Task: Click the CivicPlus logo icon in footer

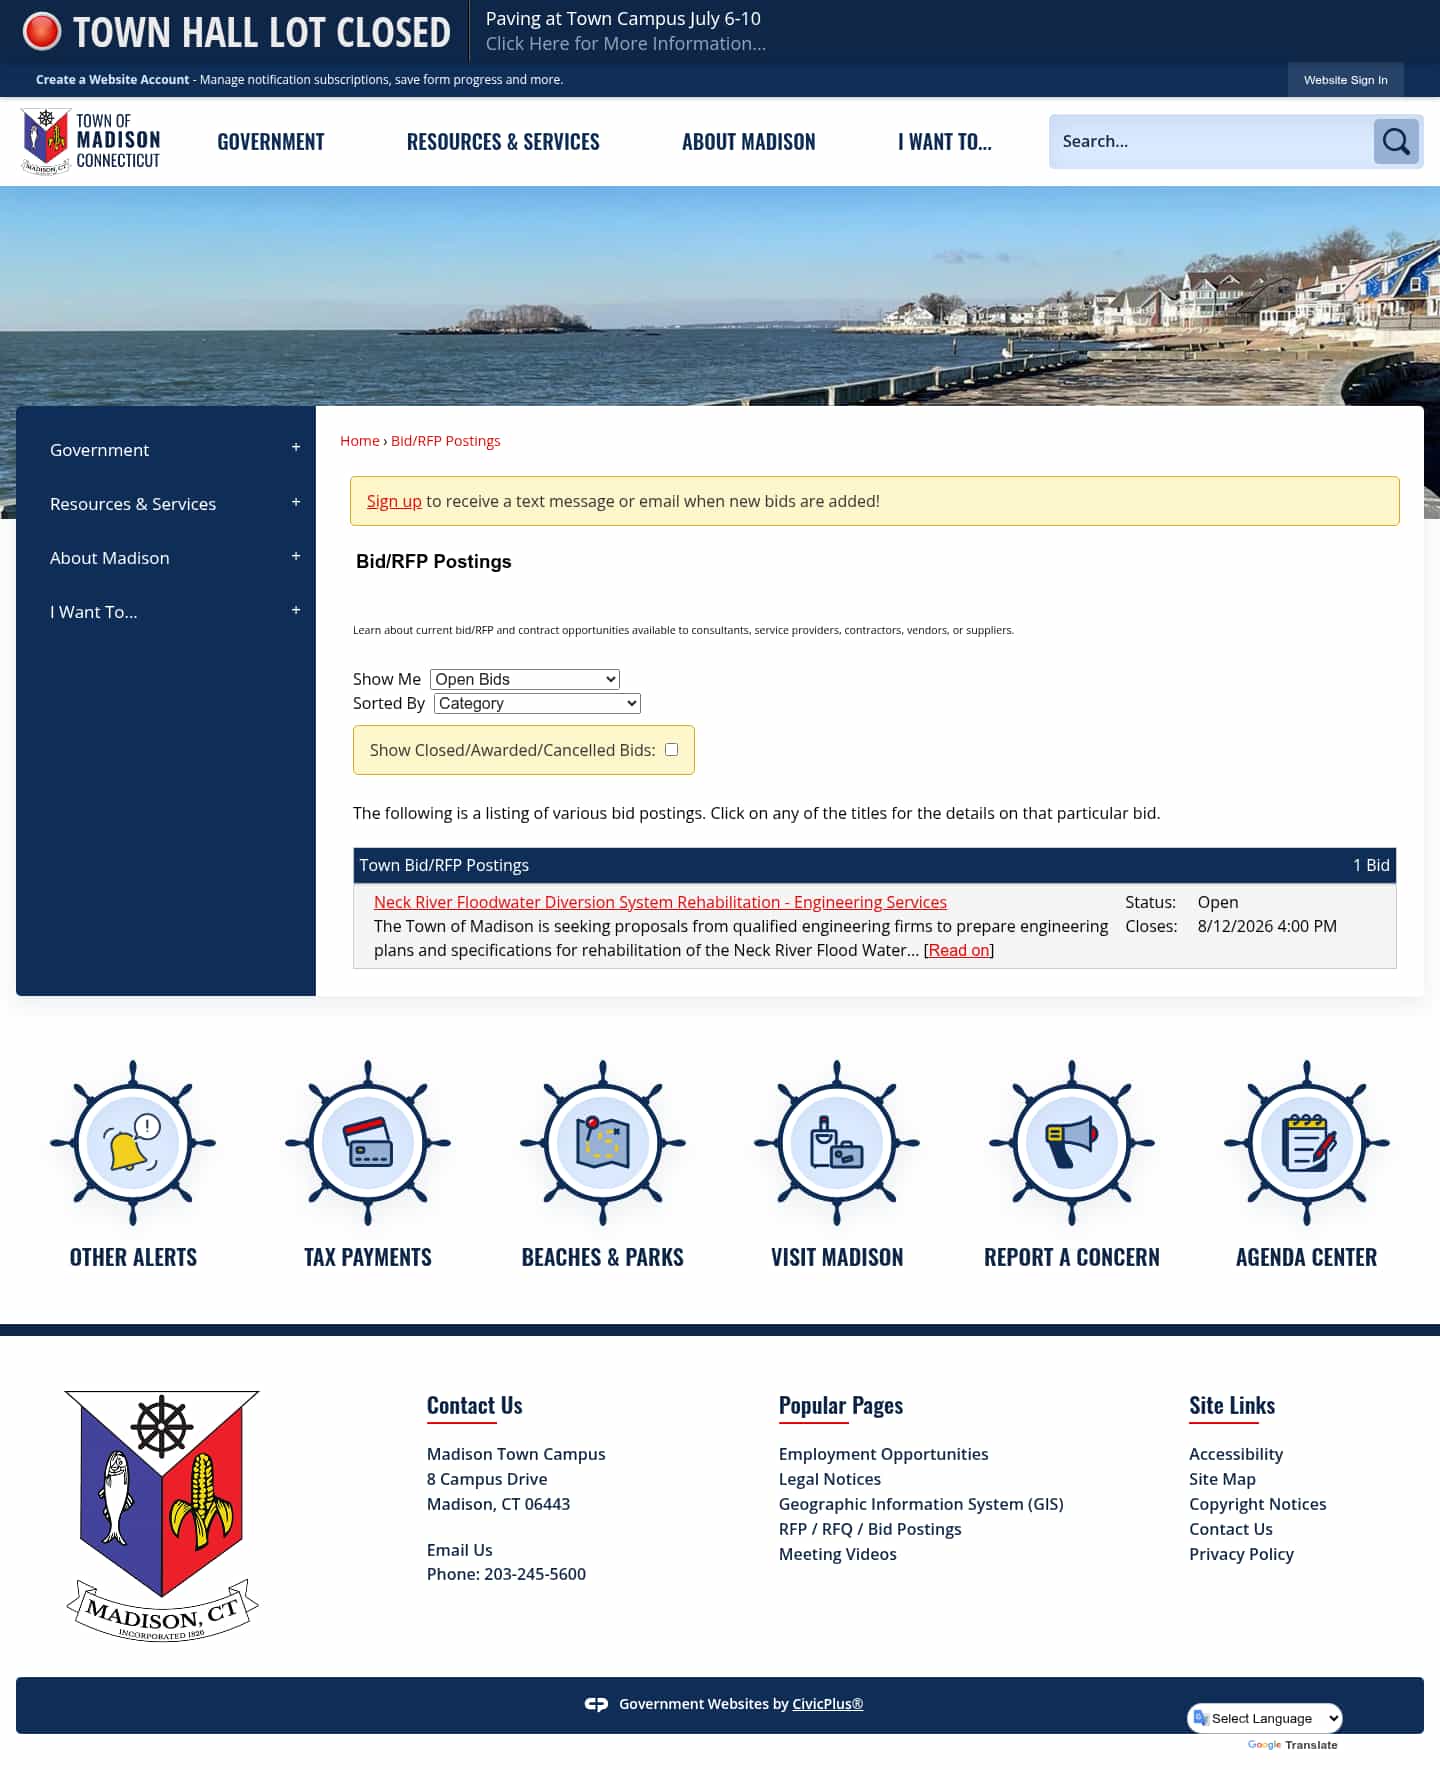Action: [x=596, y=1704]
